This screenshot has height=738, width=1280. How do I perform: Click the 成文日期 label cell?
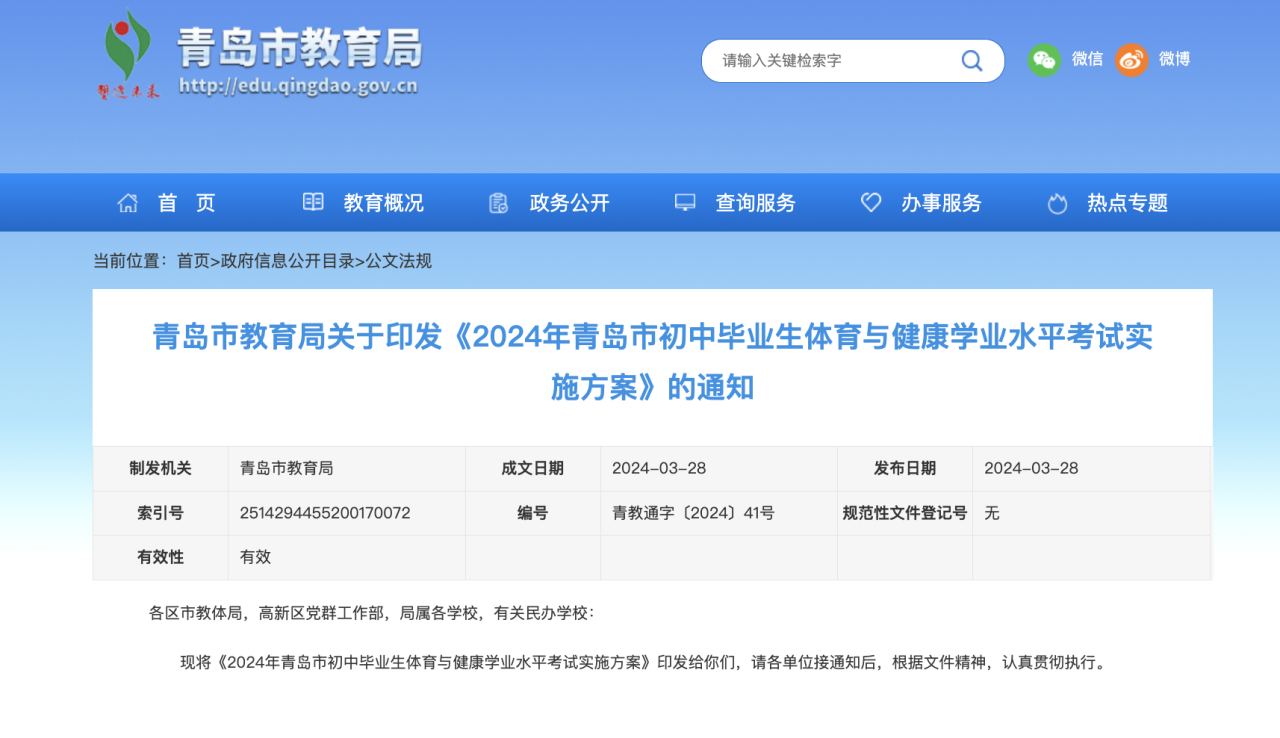[x=533, y=468]
